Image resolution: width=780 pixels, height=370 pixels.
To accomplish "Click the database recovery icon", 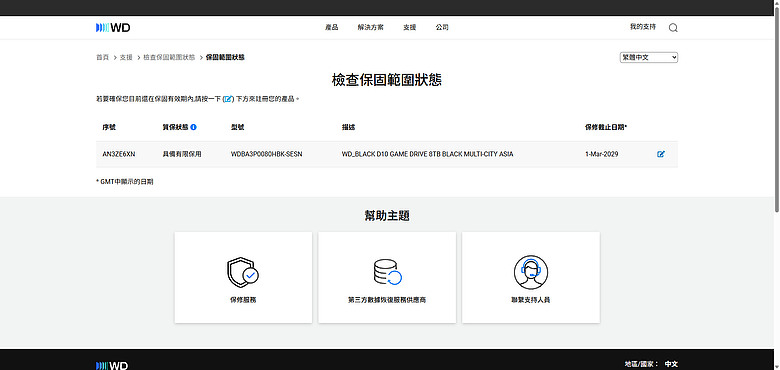I will pos(387,272).
